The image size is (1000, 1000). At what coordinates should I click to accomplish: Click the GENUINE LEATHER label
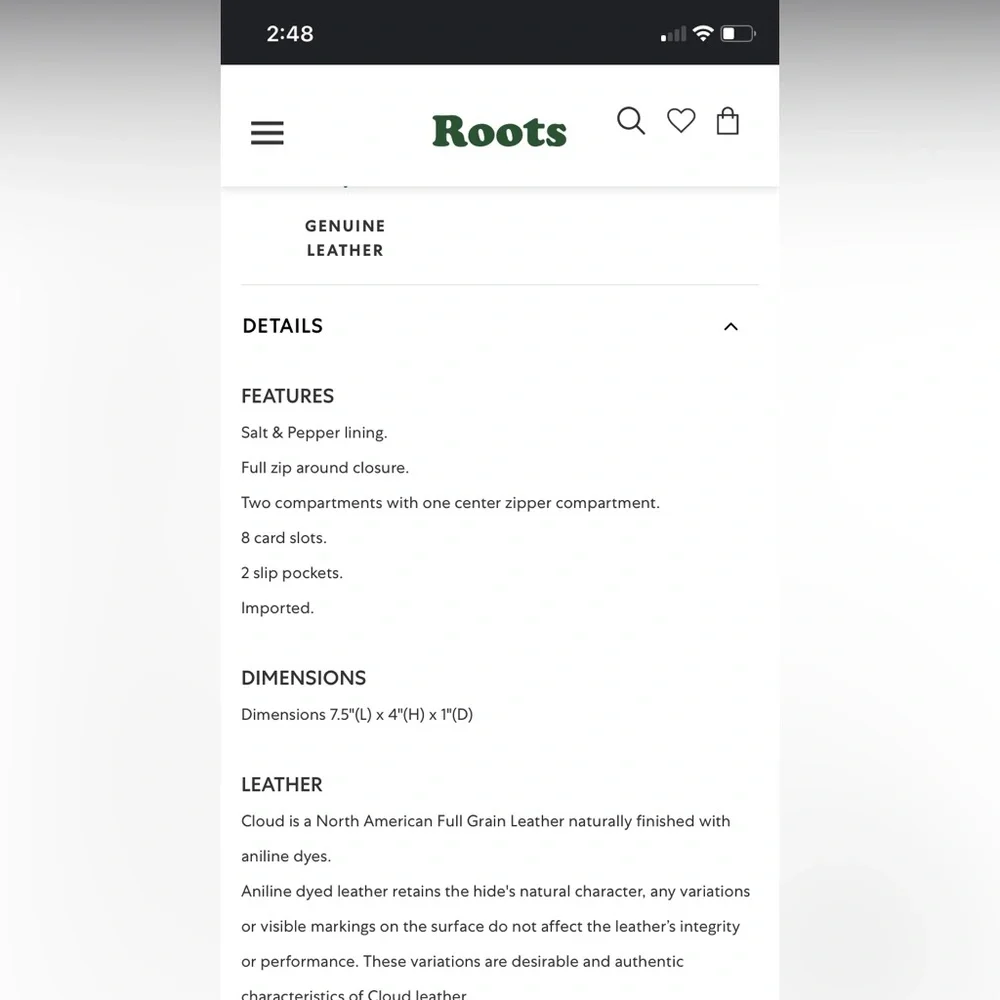[345, 238]
